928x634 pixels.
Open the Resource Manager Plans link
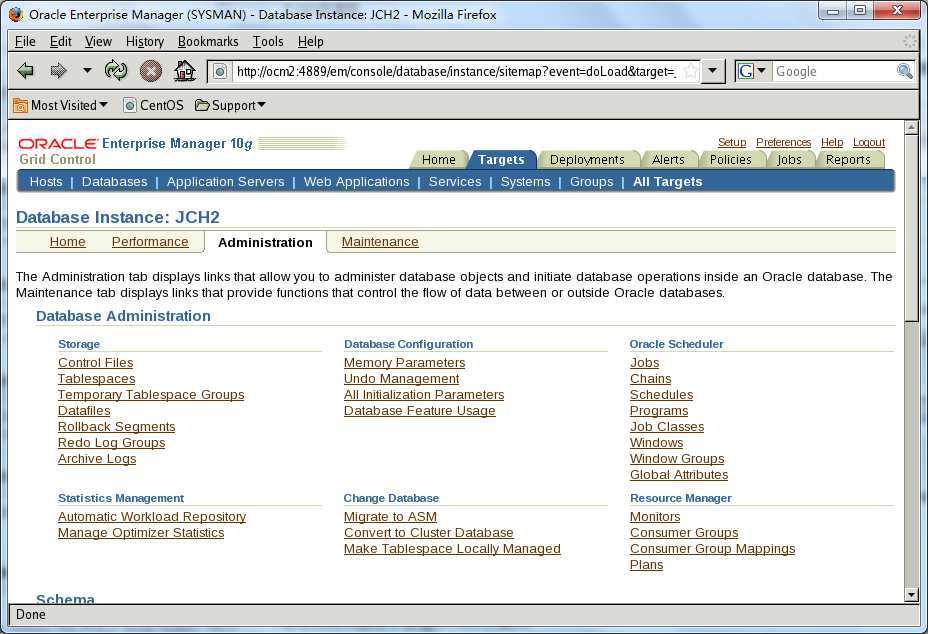click(x=646, y=564)
